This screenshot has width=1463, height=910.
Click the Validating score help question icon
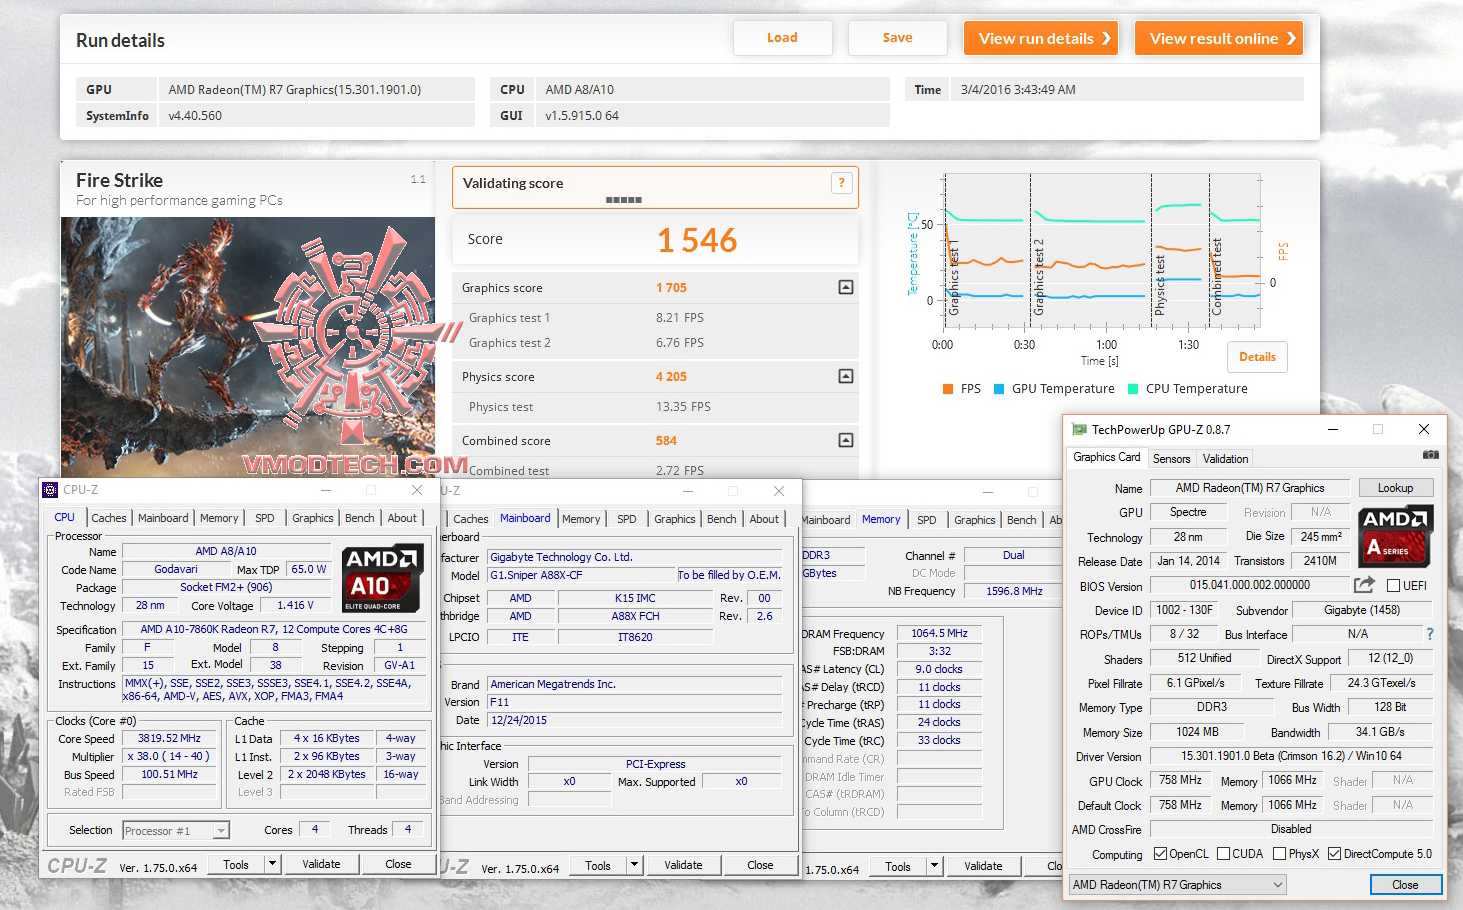pyautogui.click(x=842, y=183)
